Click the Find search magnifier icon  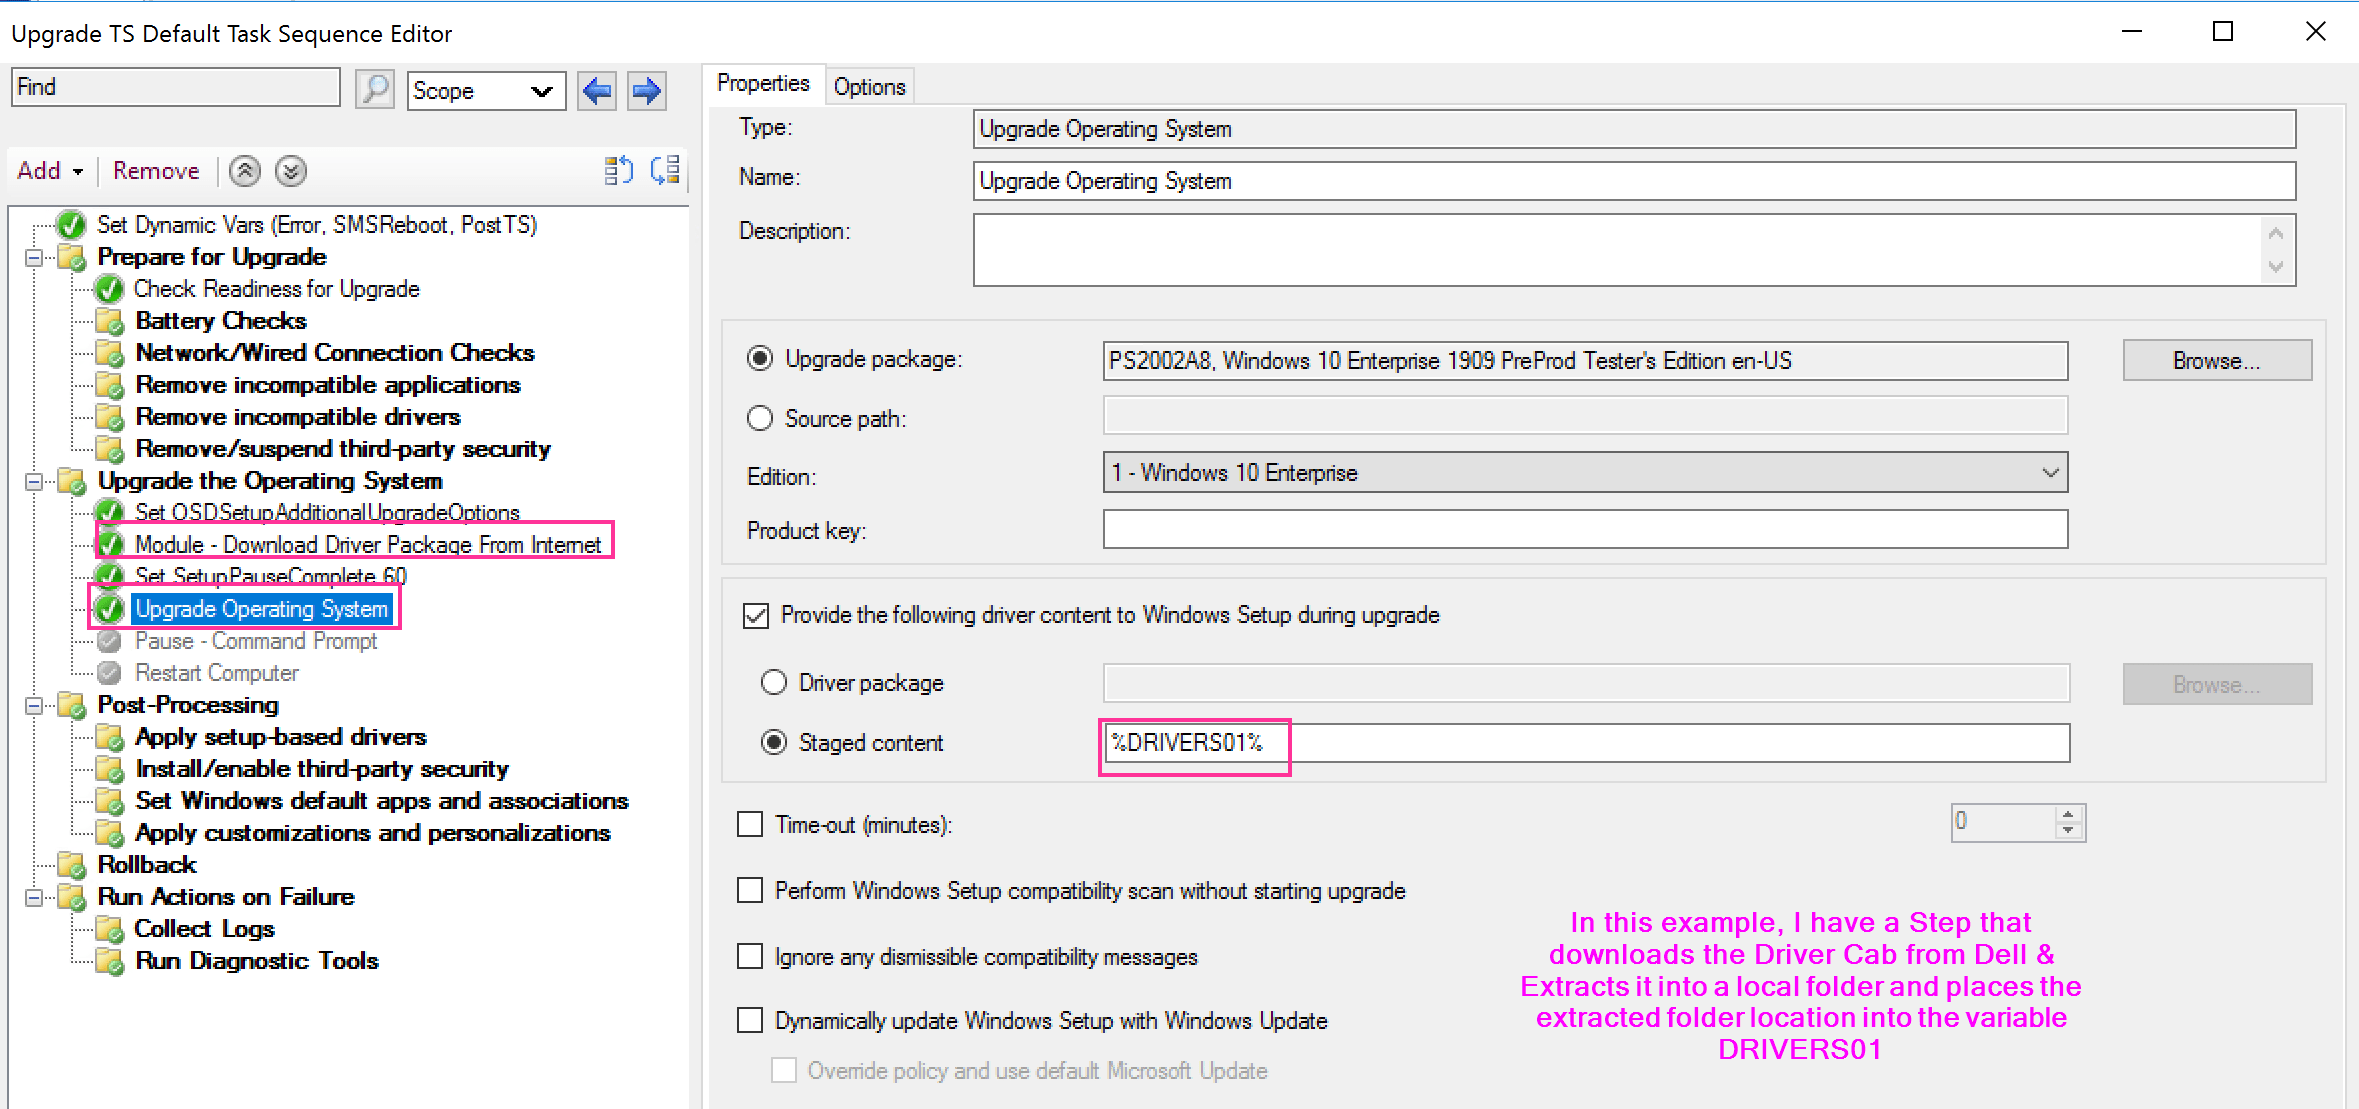coord(374,89)
